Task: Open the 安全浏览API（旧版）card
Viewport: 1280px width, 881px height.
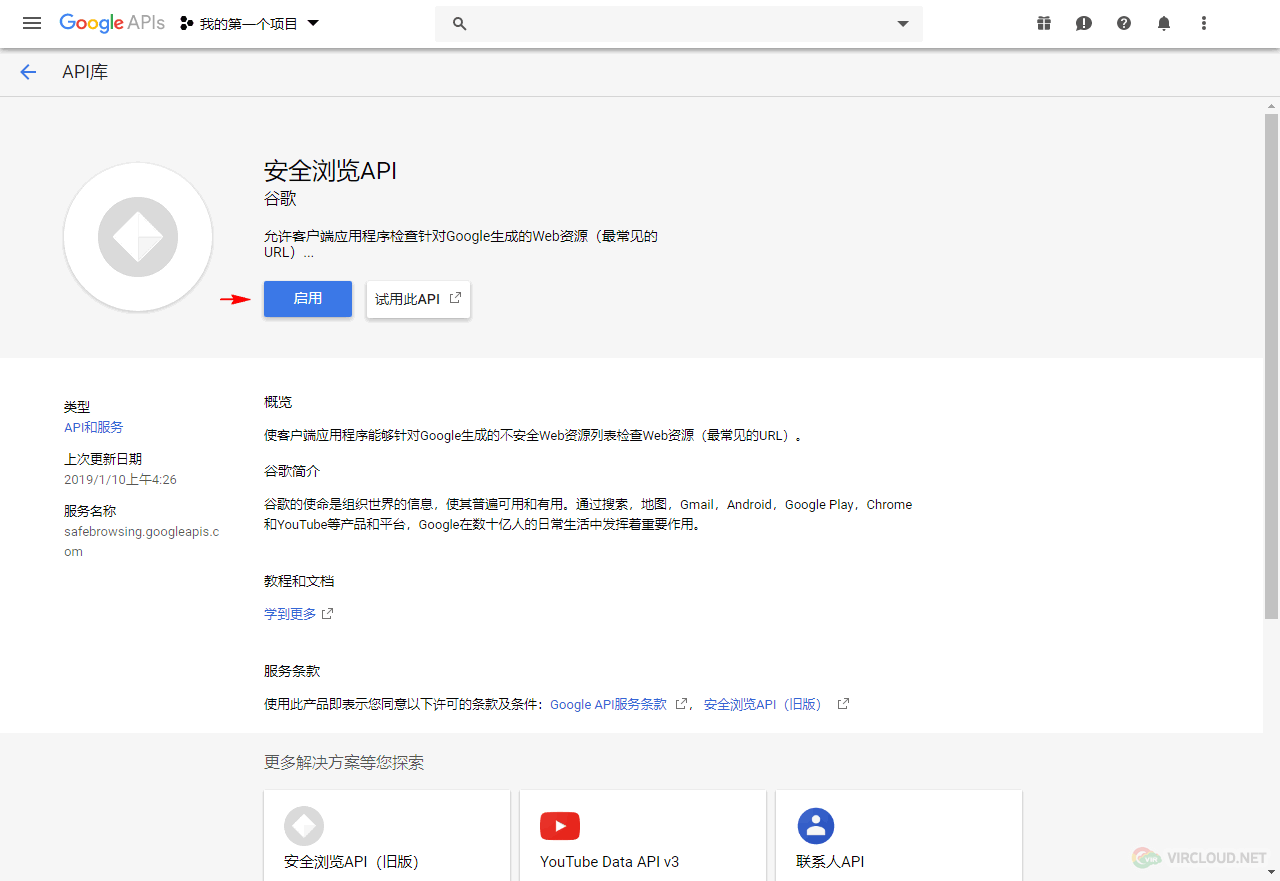Action: (387, 836)
